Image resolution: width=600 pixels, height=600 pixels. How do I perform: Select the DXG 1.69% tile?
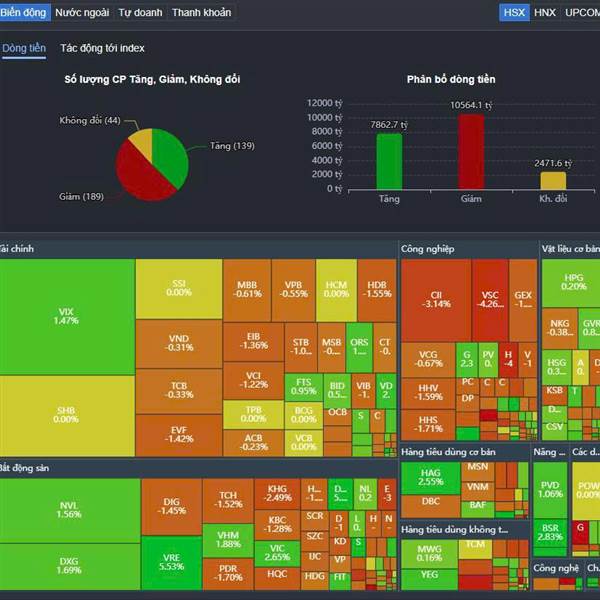tap(70, 566)
